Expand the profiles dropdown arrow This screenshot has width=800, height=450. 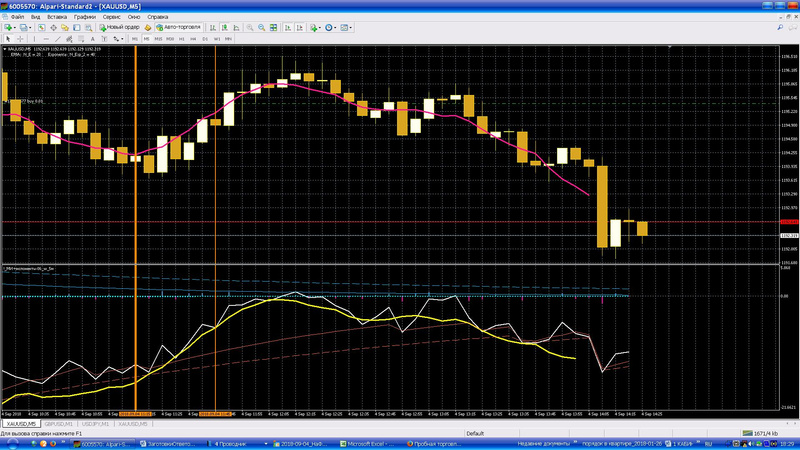coord(32,28)
